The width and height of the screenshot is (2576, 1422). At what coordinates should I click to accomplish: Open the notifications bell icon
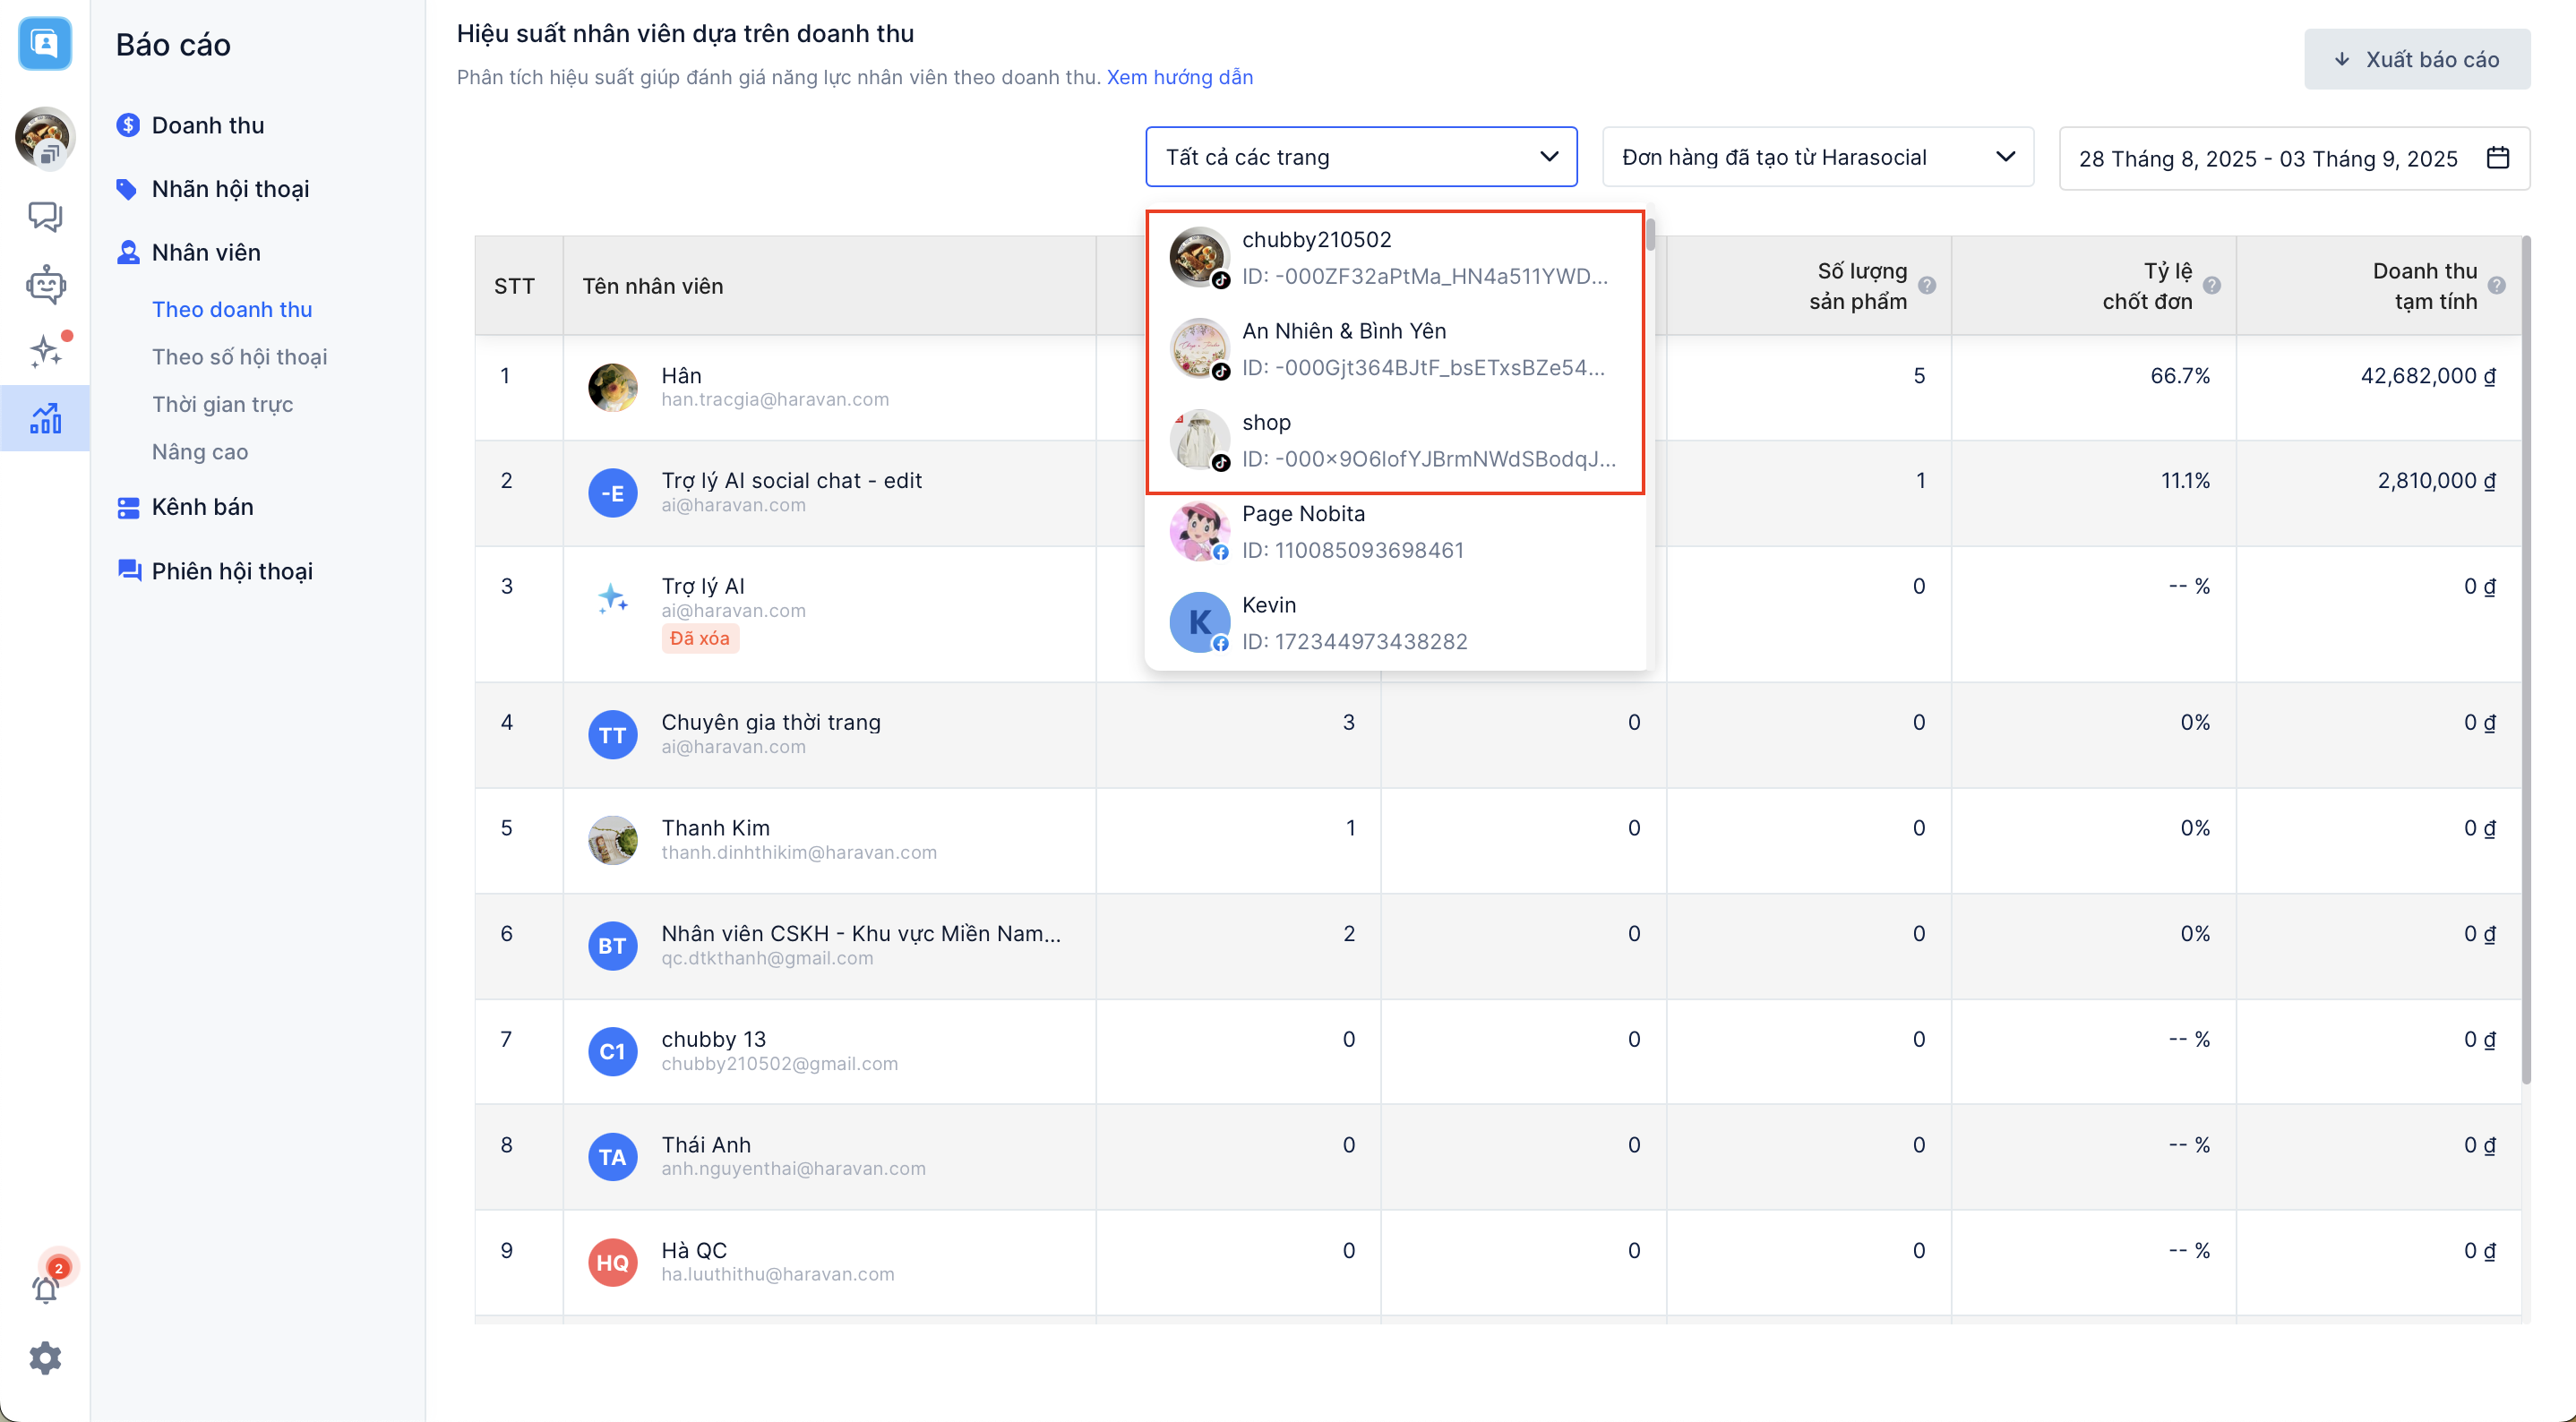point(45,1289)
